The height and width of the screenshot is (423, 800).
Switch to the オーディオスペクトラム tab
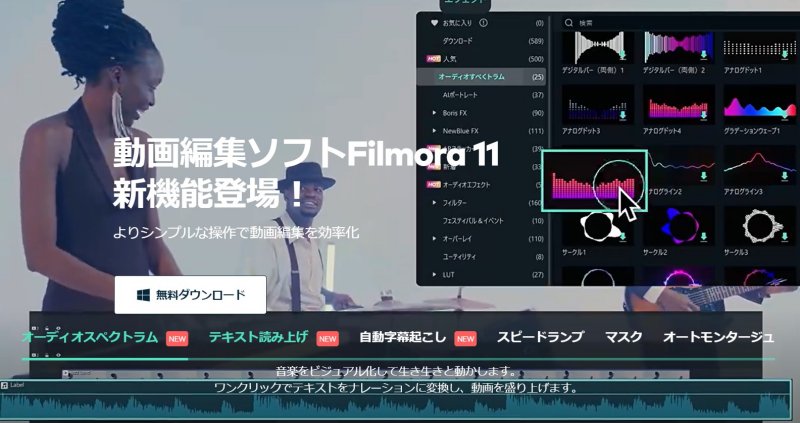coord(90,337)
